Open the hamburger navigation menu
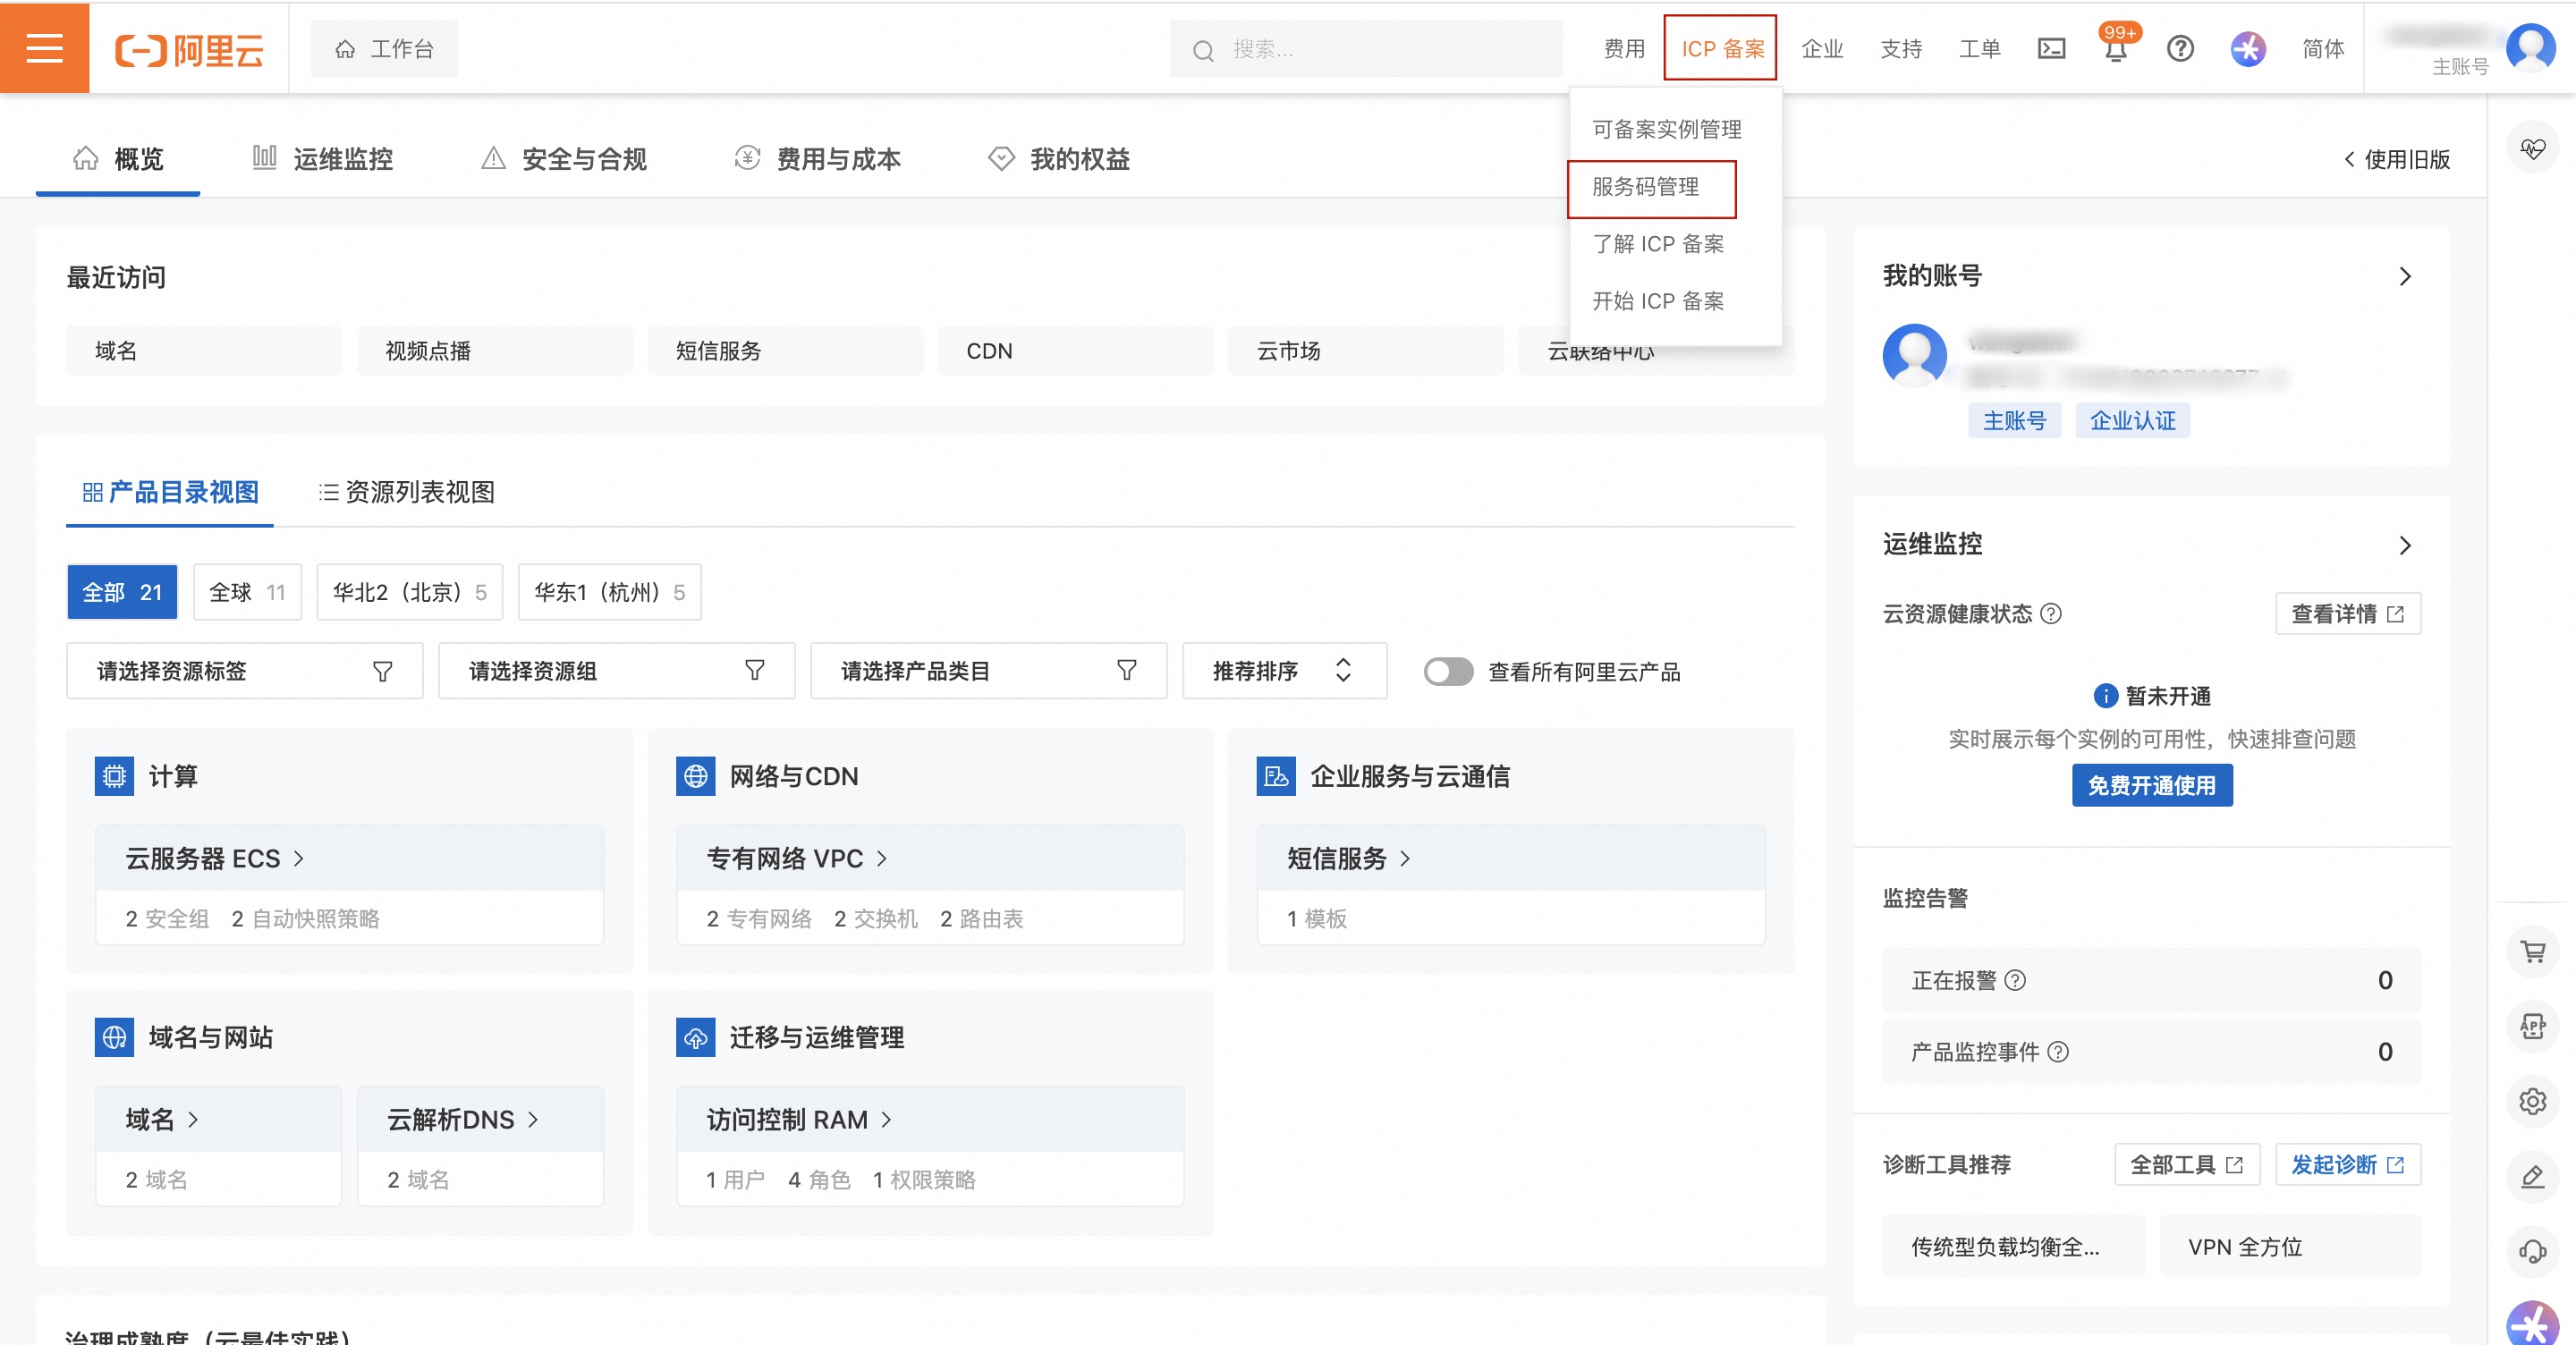Image resolution: width=2576 pixels, height=1345 pixels. (44, 48)
